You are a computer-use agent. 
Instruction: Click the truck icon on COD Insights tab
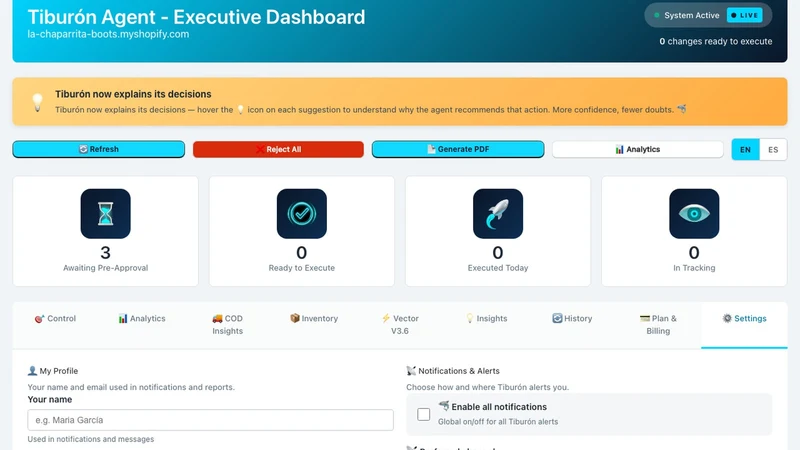(x=217, y=318)
